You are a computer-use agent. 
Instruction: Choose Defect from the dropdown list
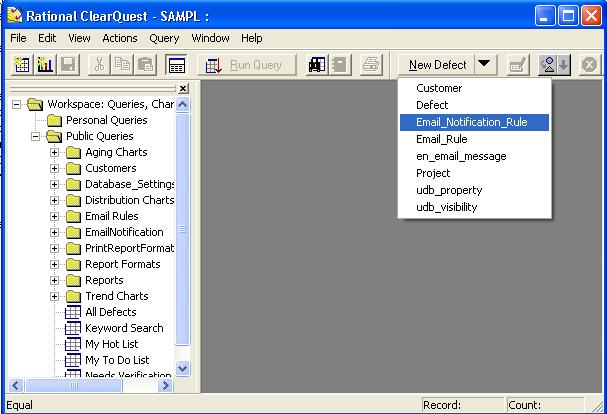tap(474, 105)
